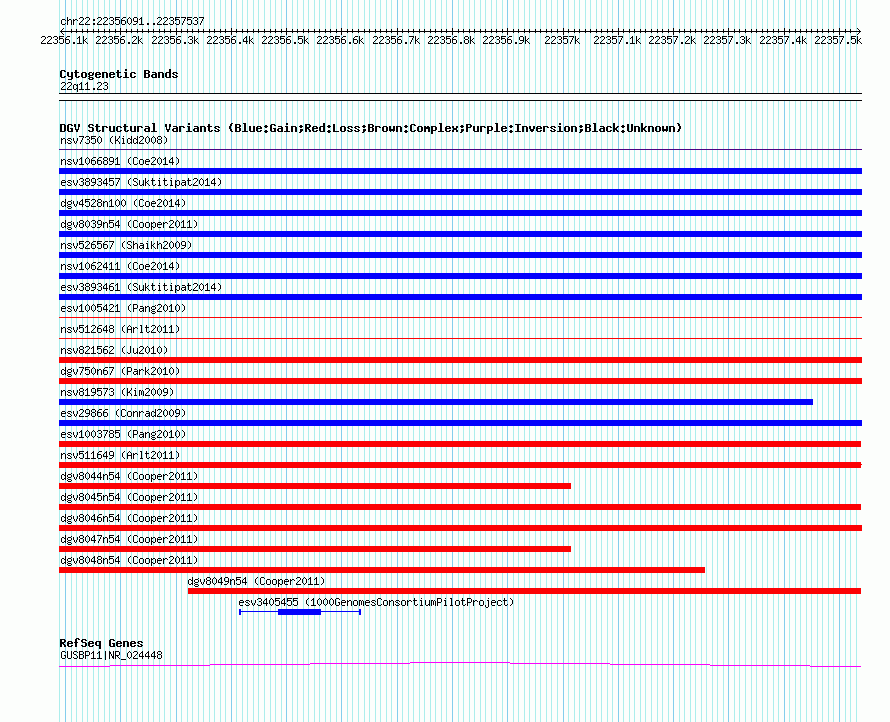Select dgv8045n54 (Cooper2011) label

pos(129,497)
